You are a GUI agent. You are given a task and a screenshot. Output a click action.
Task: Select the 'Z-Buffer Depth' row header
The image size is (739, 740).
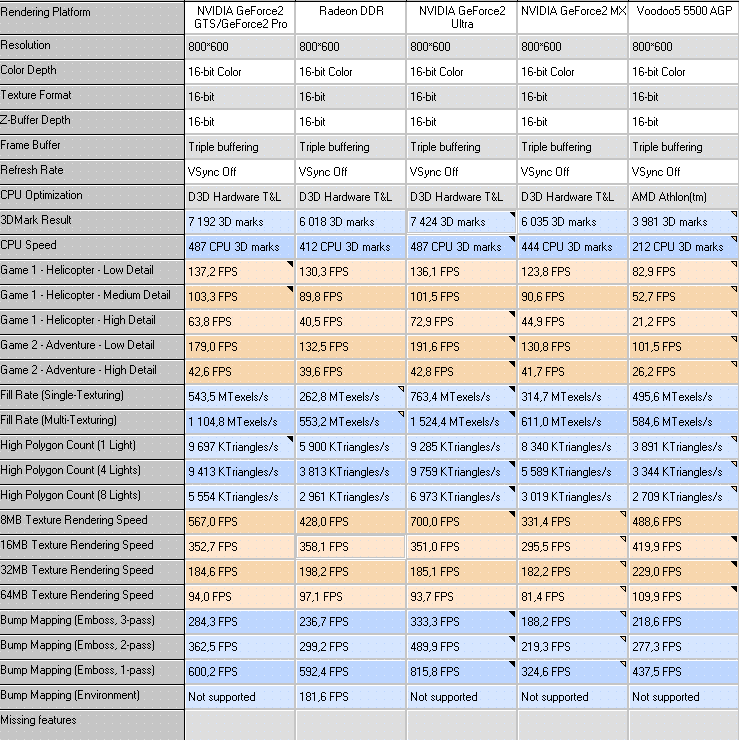tap(92, 122)
